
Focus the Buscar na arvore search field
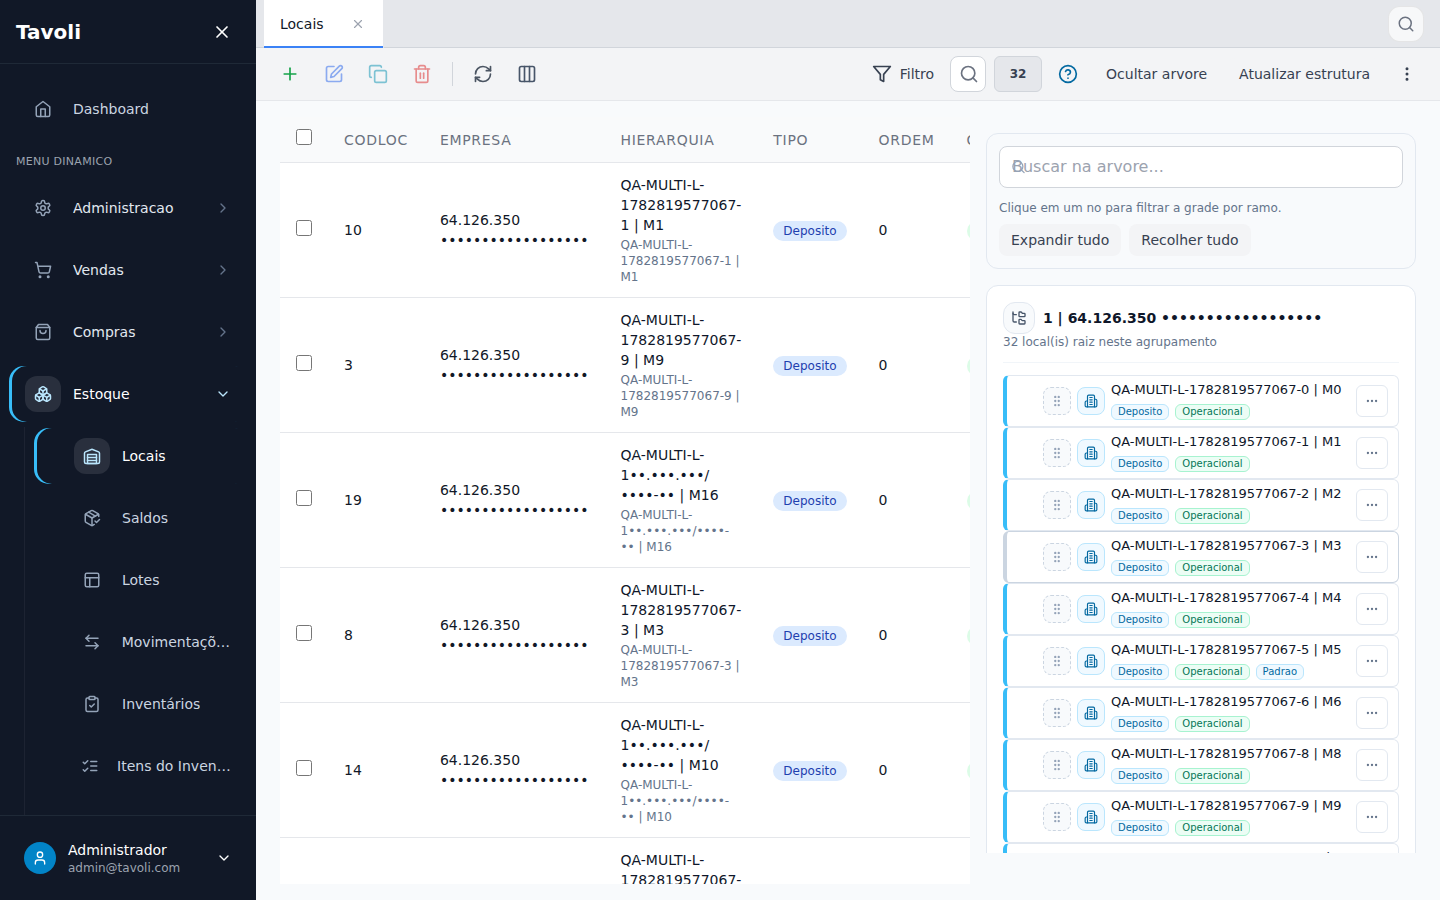tap(1200, 167)
